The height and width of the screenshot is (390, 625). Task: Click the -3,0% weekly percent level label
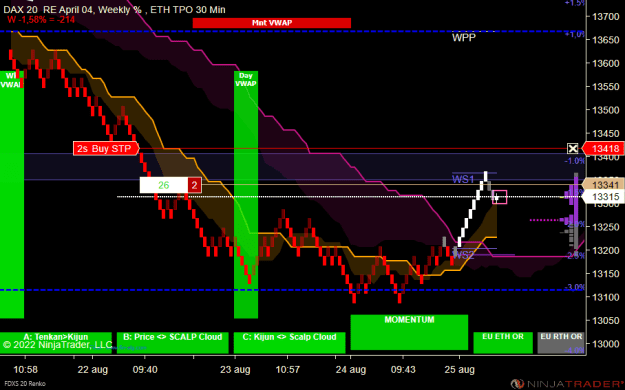(x=576, y=287)
